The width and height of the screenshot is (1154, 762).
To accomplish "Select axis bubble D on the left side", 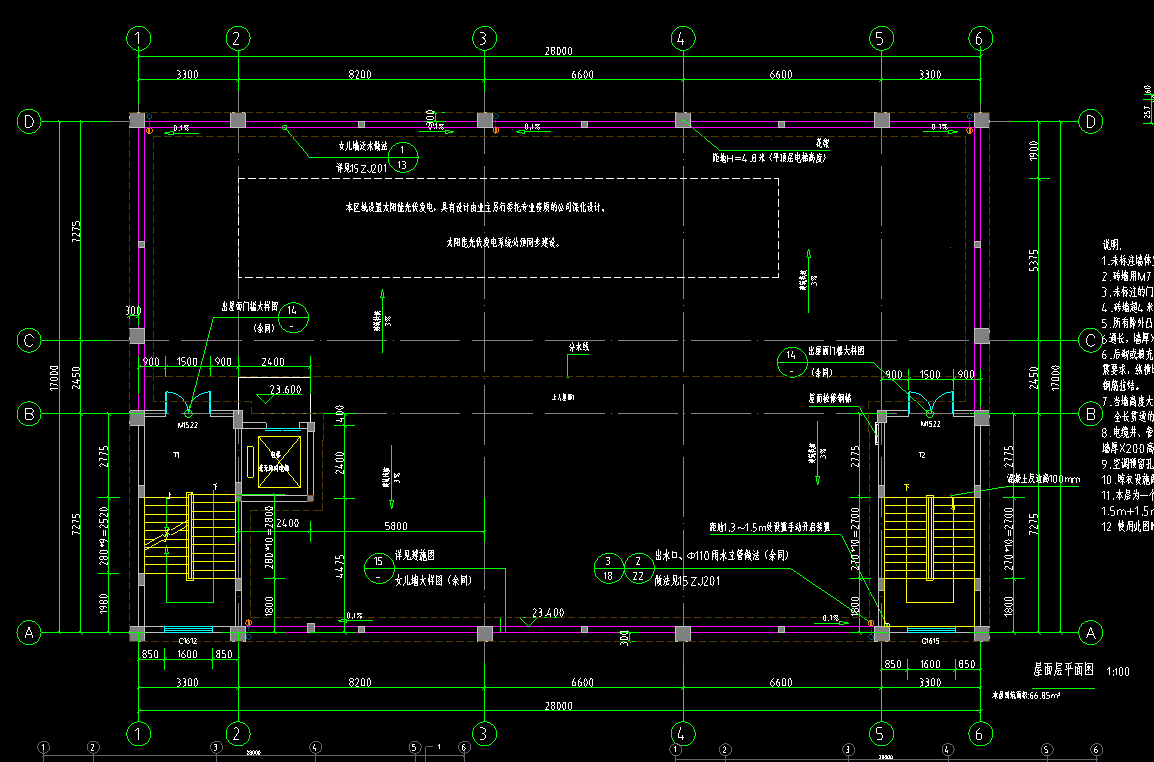I will (x=29, y=122).
